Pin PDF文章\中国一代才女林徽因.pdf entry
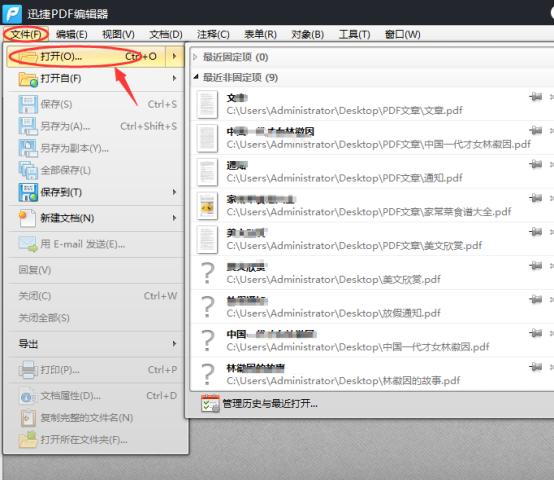554x481 pixels. pos(536,130)
